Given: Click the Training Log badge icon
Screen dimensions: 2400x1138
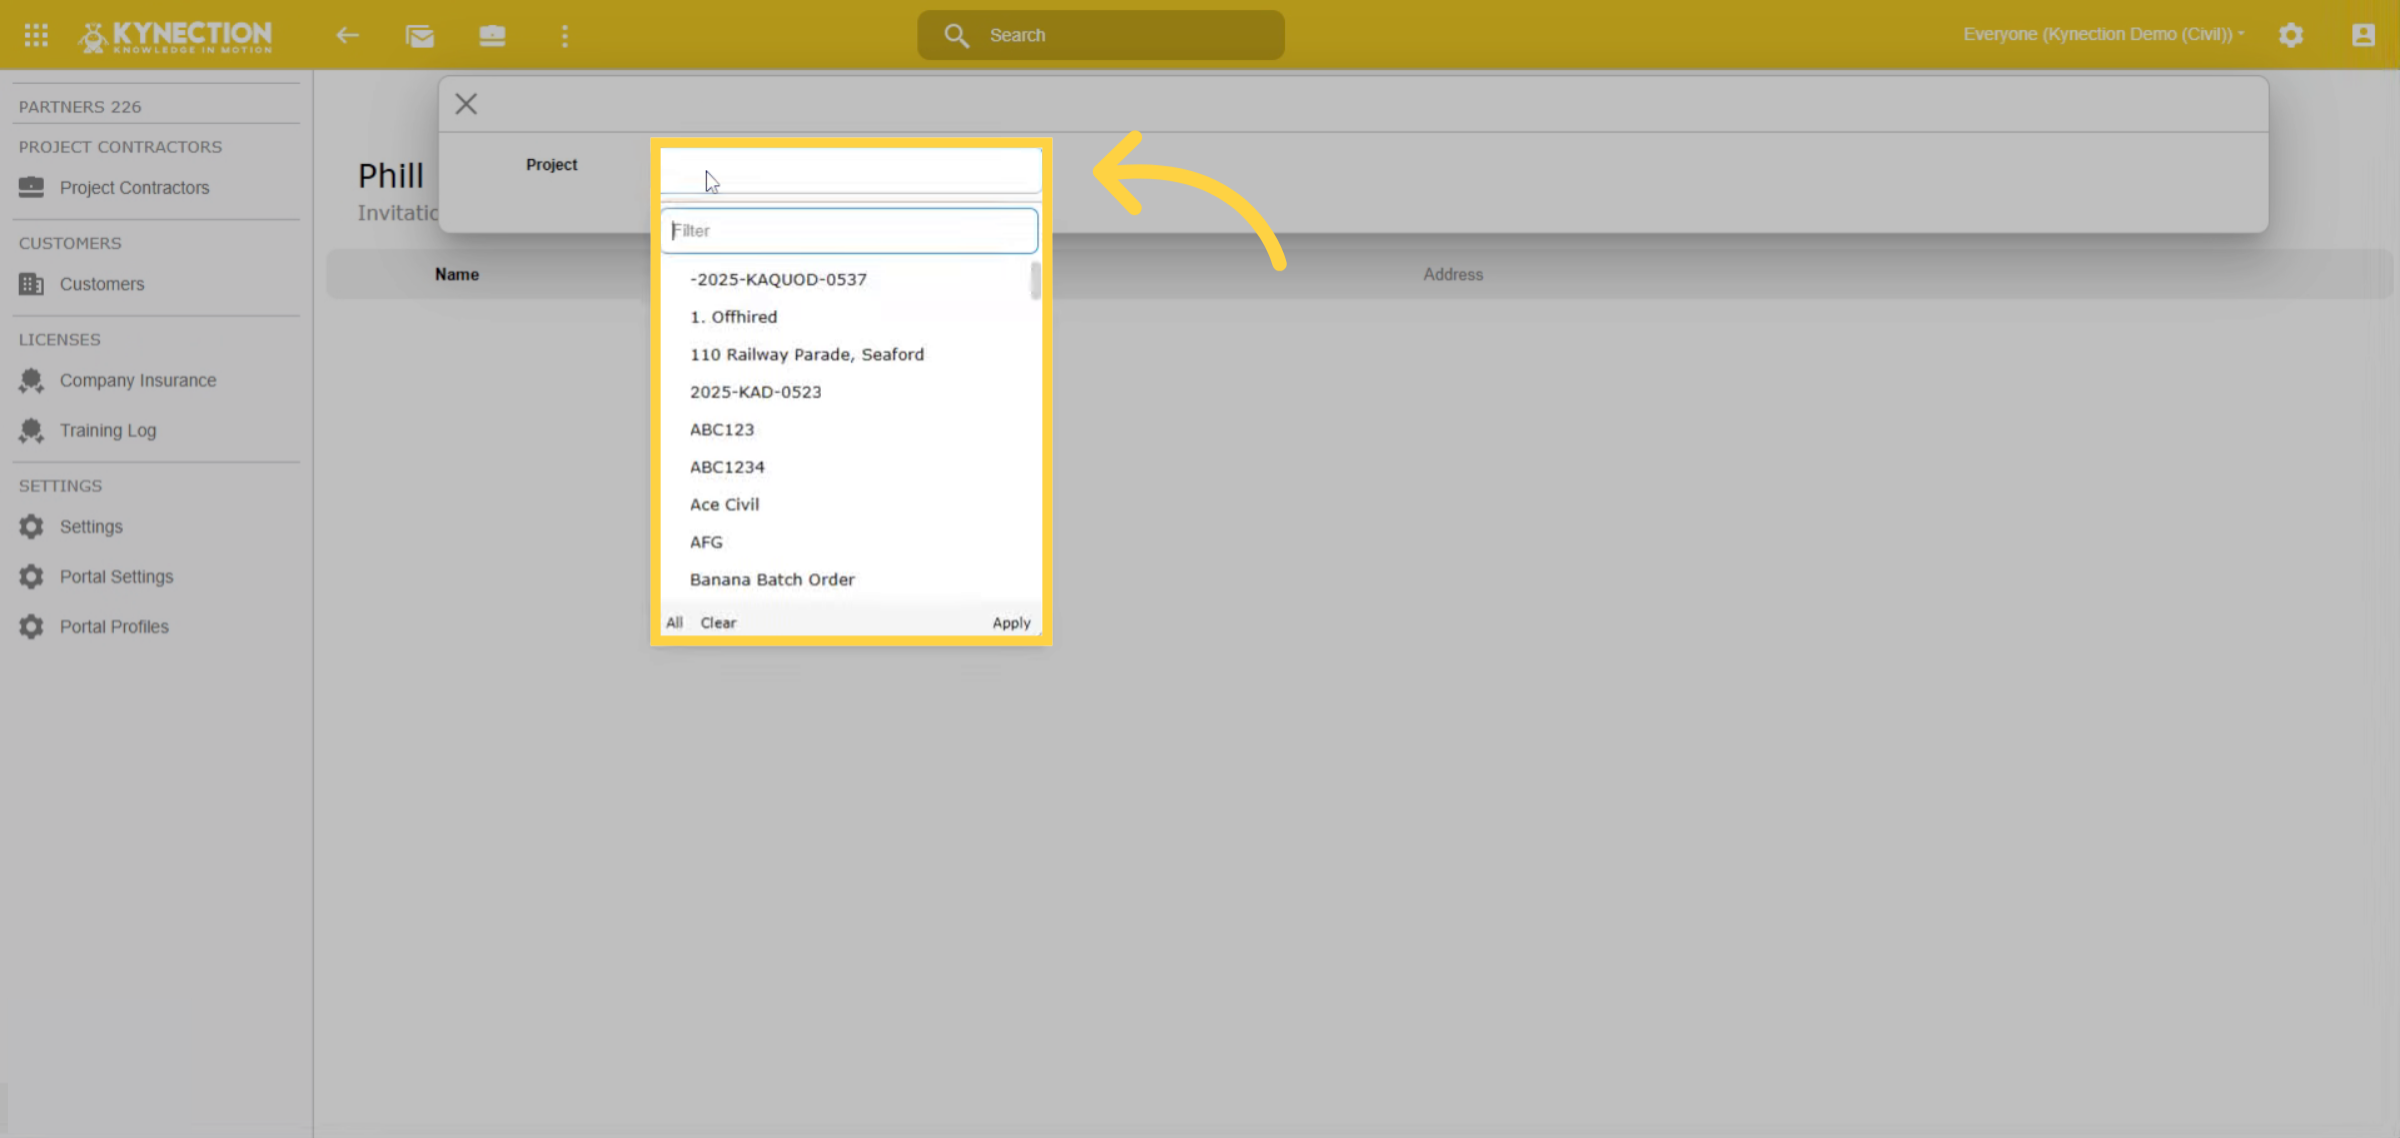Looking at the screenshot, I should pos(31,430).
